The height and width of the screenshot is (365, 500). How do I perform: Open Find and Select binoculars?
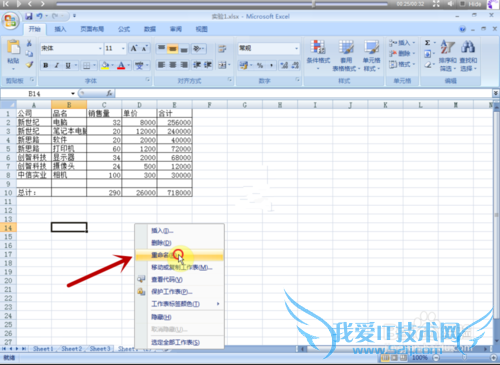[468, 55]
